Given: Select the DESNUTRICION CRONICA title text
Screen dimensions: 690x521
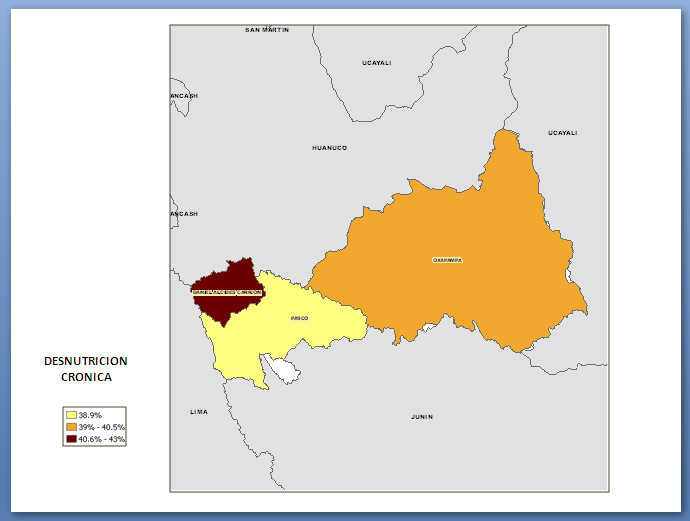Looking at the screenshot, I should coord(86,370).
